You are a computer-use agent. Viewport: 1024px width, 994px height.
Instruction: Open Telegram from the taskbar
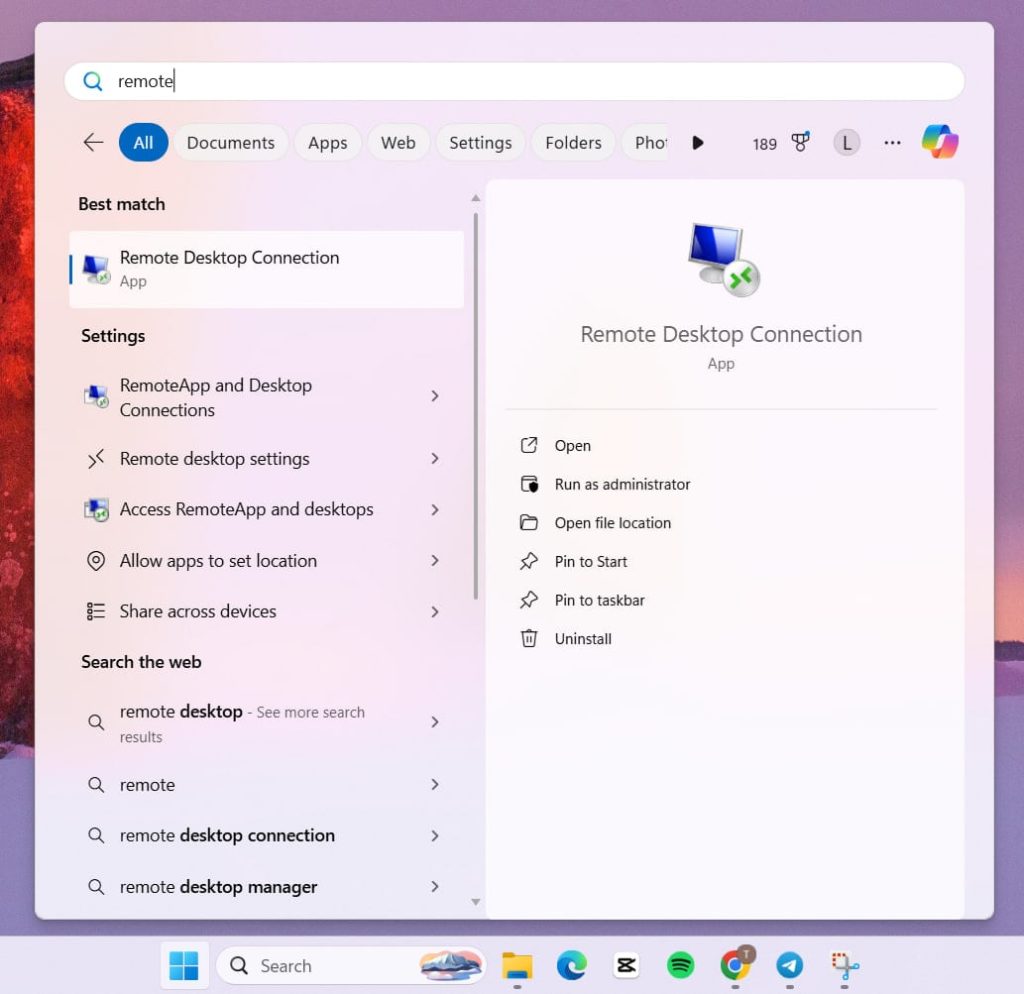pos(789,965)
